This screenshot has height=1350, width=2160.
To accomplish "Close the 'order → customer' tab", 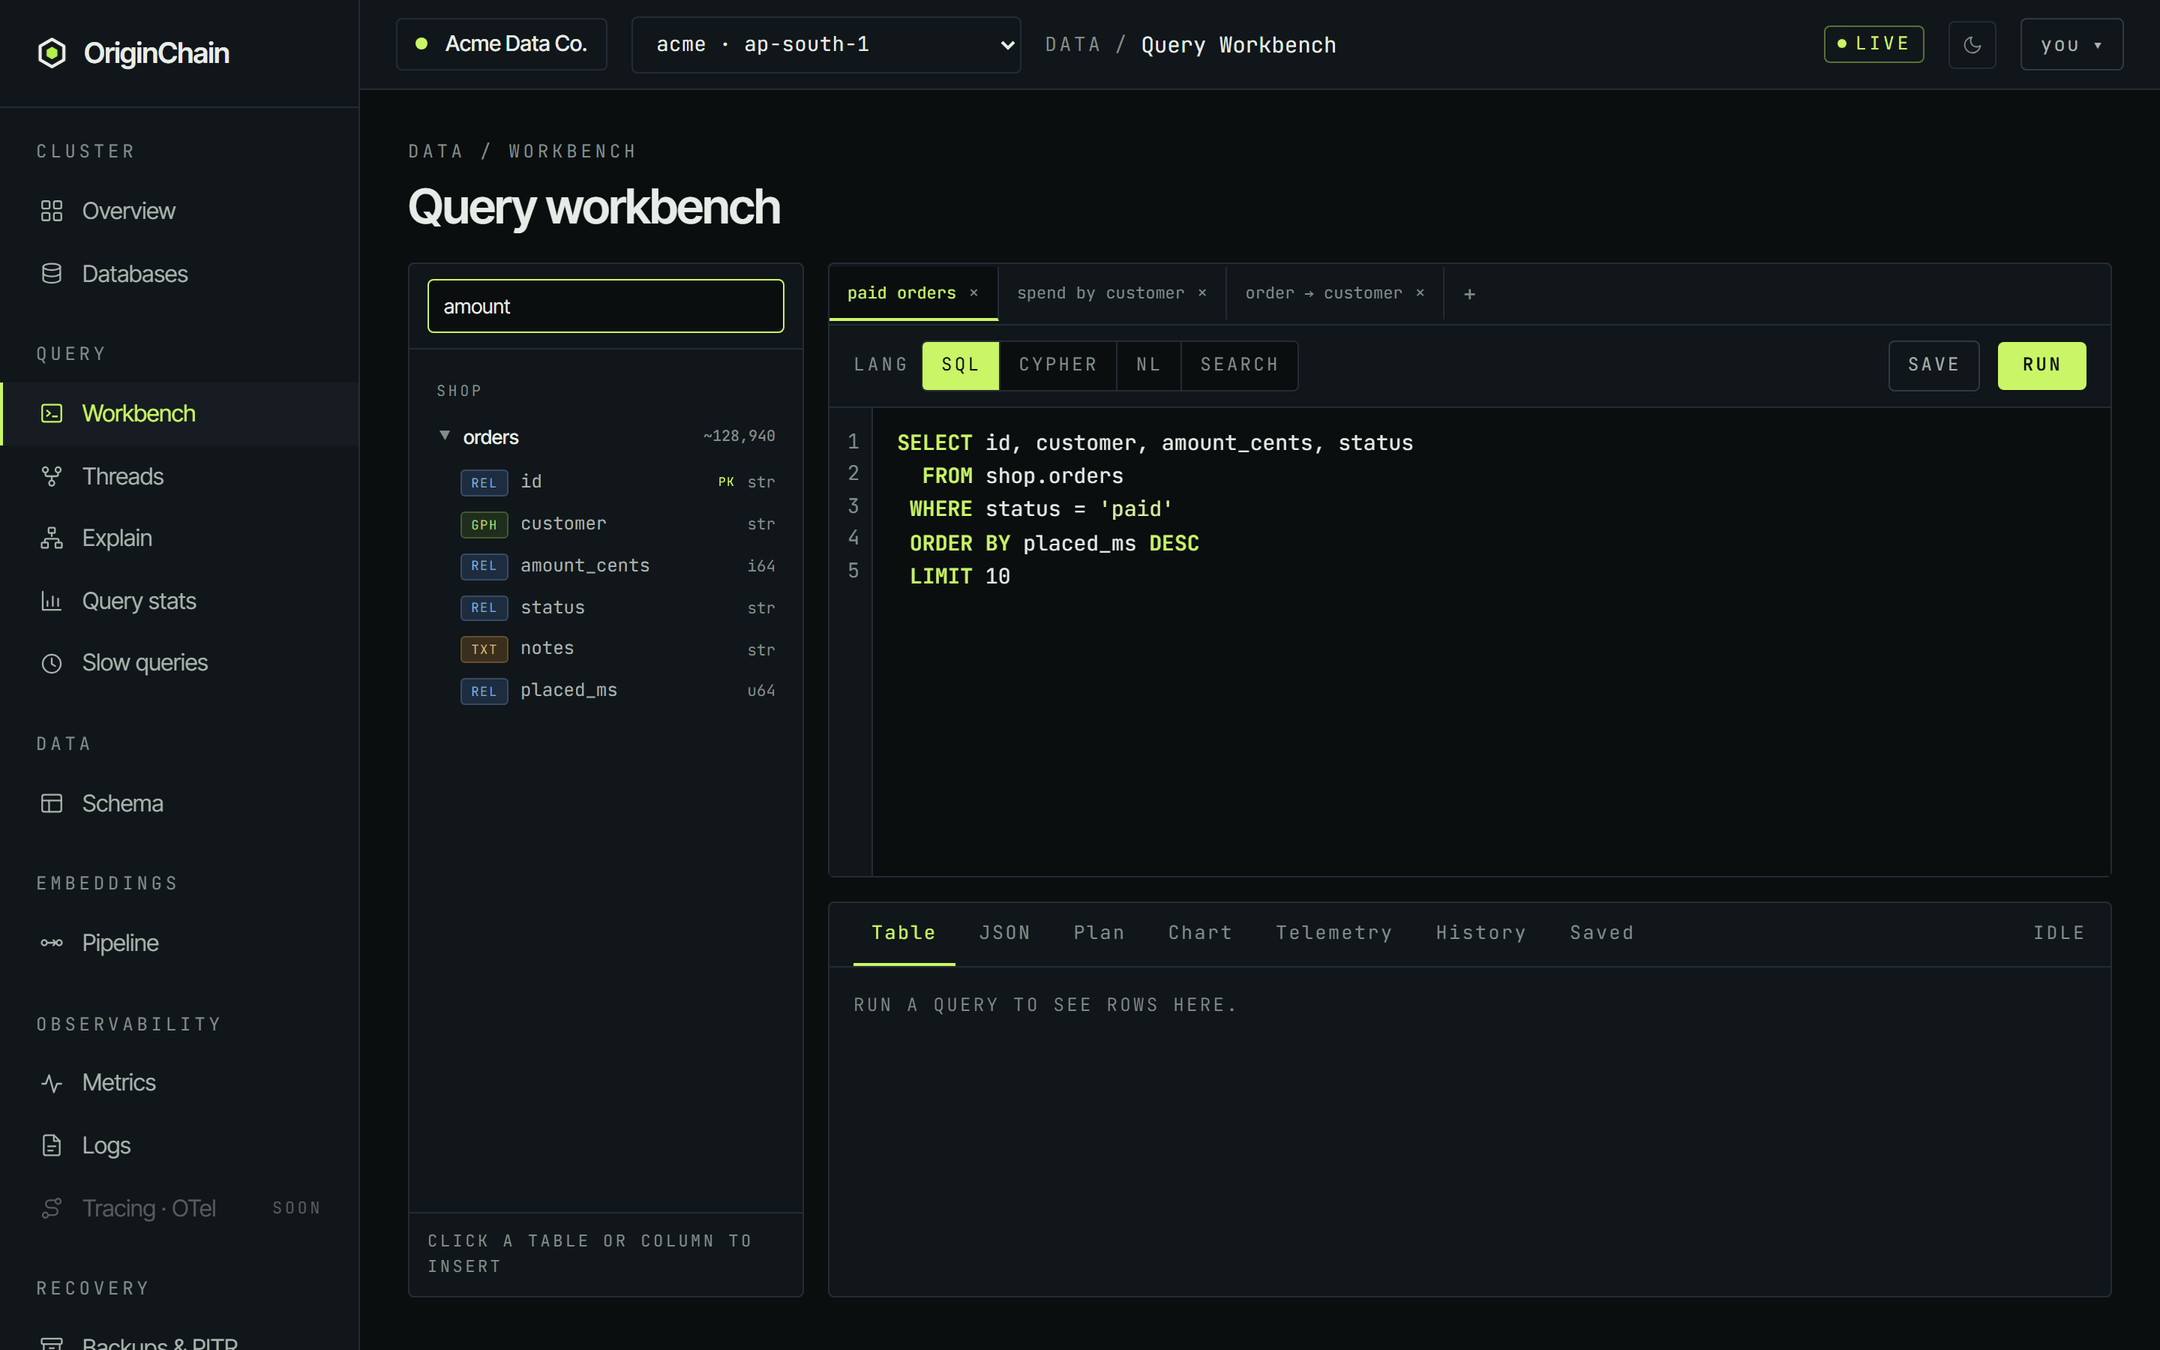I will point(1420,293).
